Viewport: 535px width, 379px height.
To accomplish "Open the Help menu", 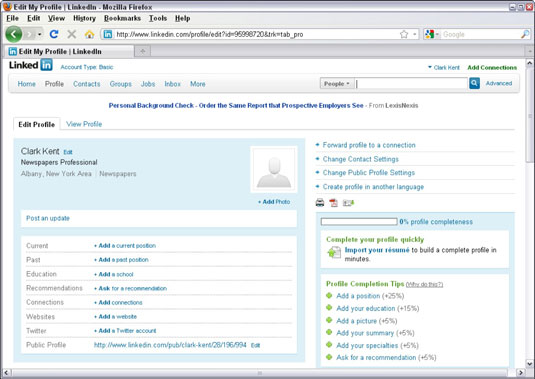I will (x=183, y=18).
